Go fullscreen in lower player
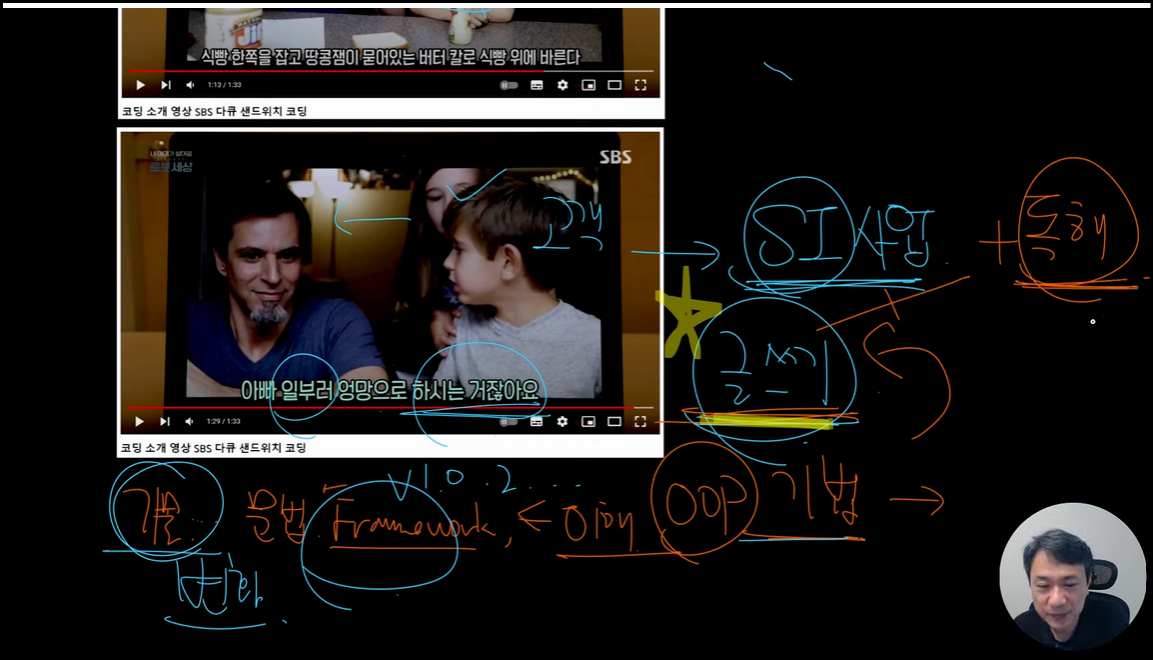1153x660 pixels. click(640, 421)
